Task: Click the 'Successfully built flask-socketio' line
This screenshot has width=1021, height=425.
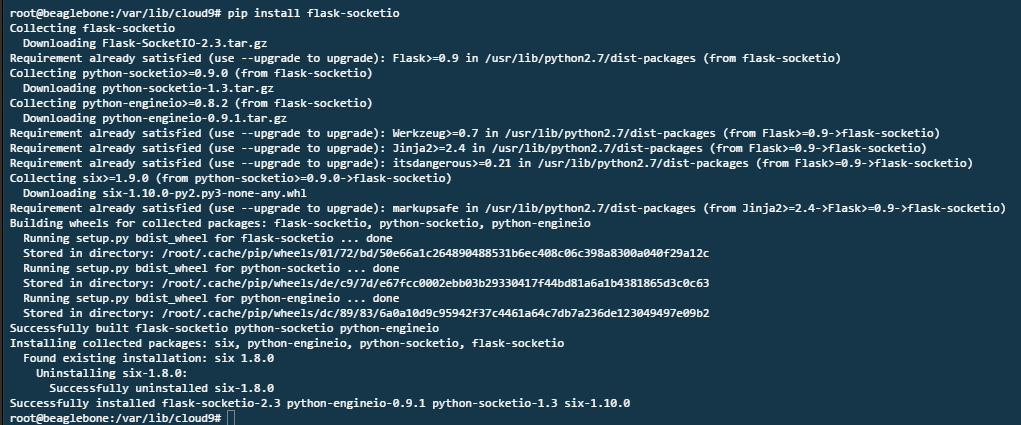Action: point(225,327)
